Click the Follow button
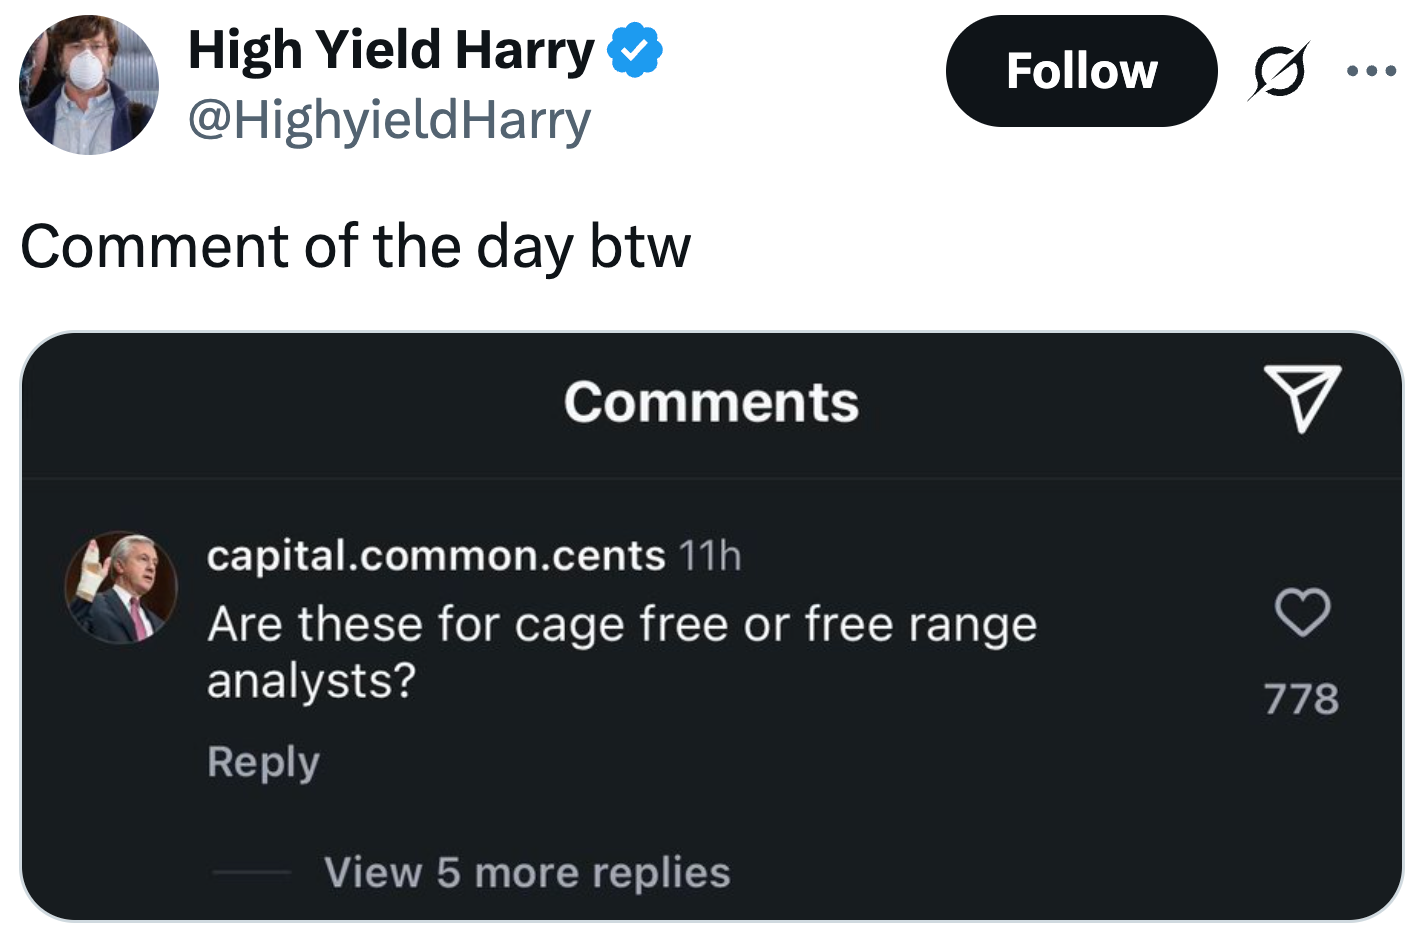Viewport: 1422px width, 926px height. (x=1080, y=71)
